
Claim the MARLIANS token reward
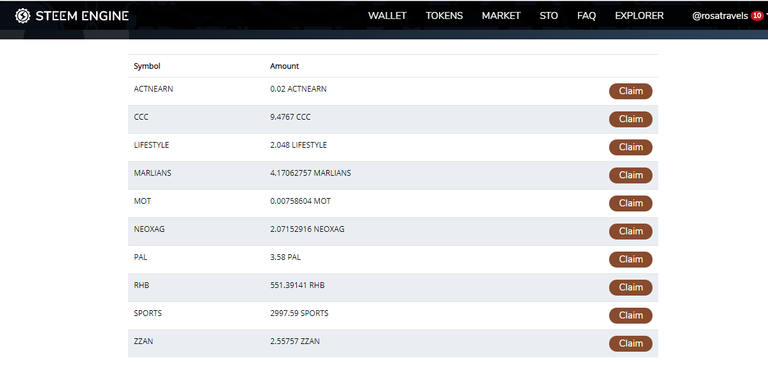point(630,175)
